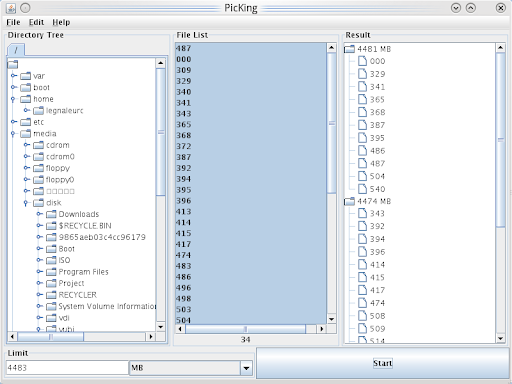The image size is (512, 384).
Task: Click the 4474 MB result group folder icon
Action: click(x=349, y=201)
